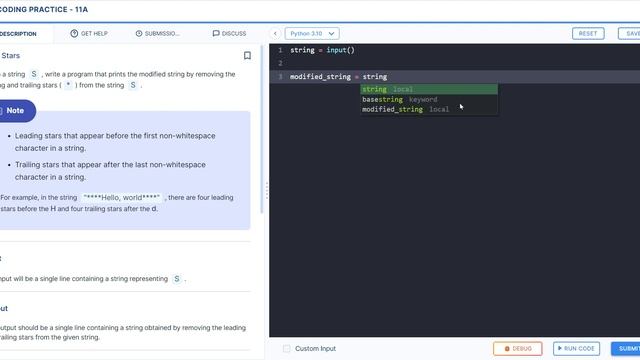This screenshot has width=640, height=360.
Task: Collapse the description panel with the left chevron
Action: pos(275,33)
